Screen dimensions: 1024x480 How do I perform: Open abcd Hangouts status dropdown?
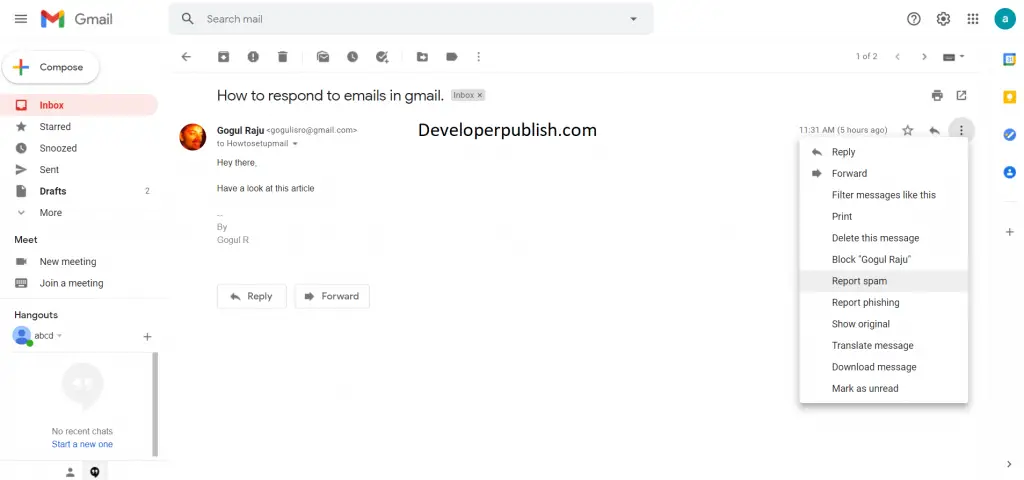(x=59, y=336)
